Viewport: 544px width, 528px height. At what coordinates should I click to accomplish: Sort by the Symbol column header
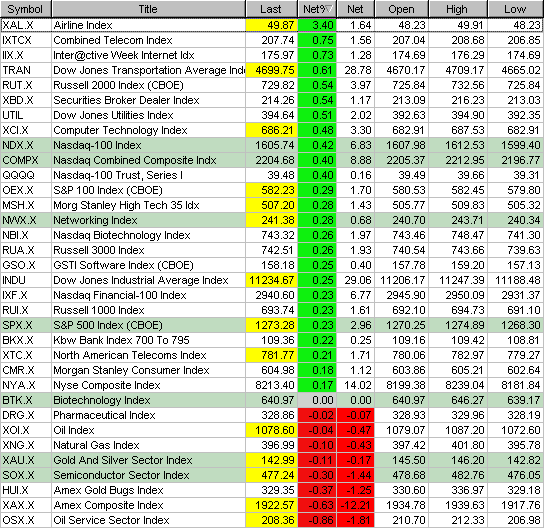26,9
